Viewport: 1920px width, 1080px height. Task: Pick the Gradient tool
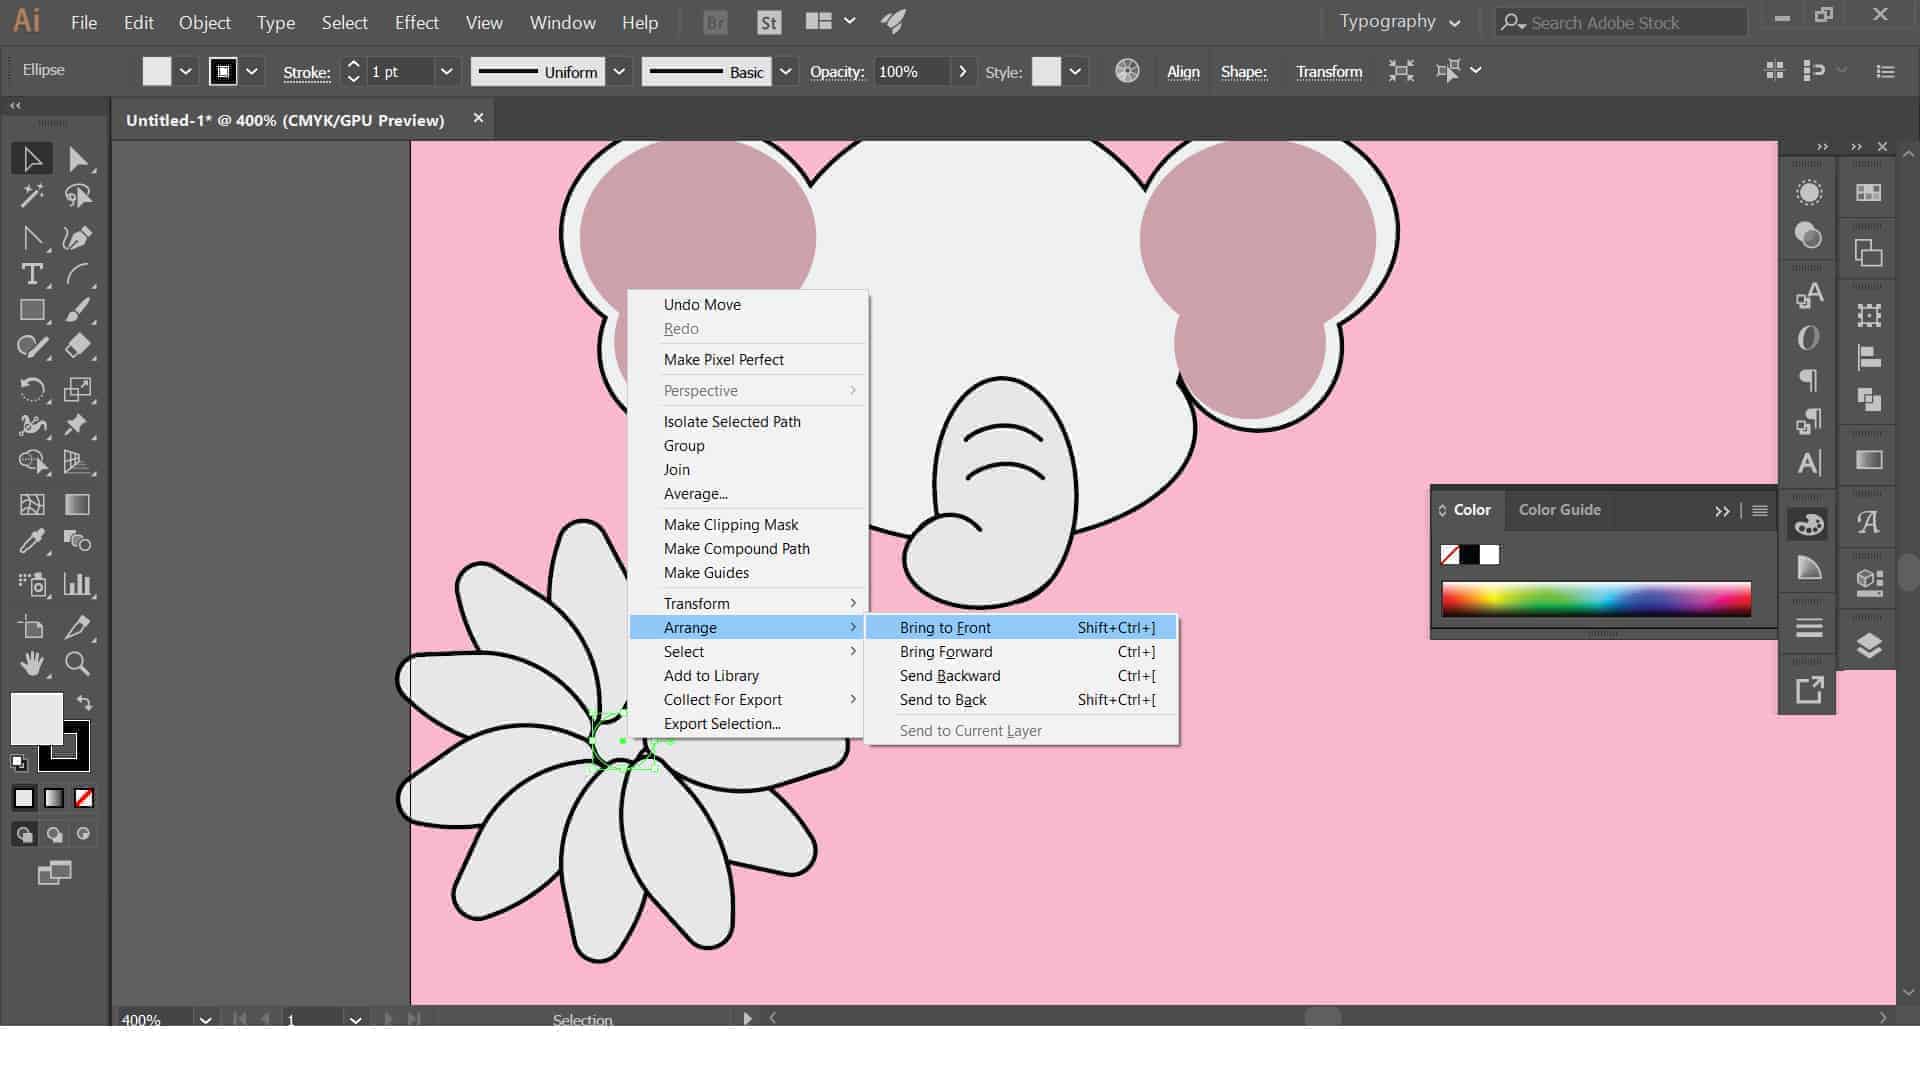click(x=78, y=505)
